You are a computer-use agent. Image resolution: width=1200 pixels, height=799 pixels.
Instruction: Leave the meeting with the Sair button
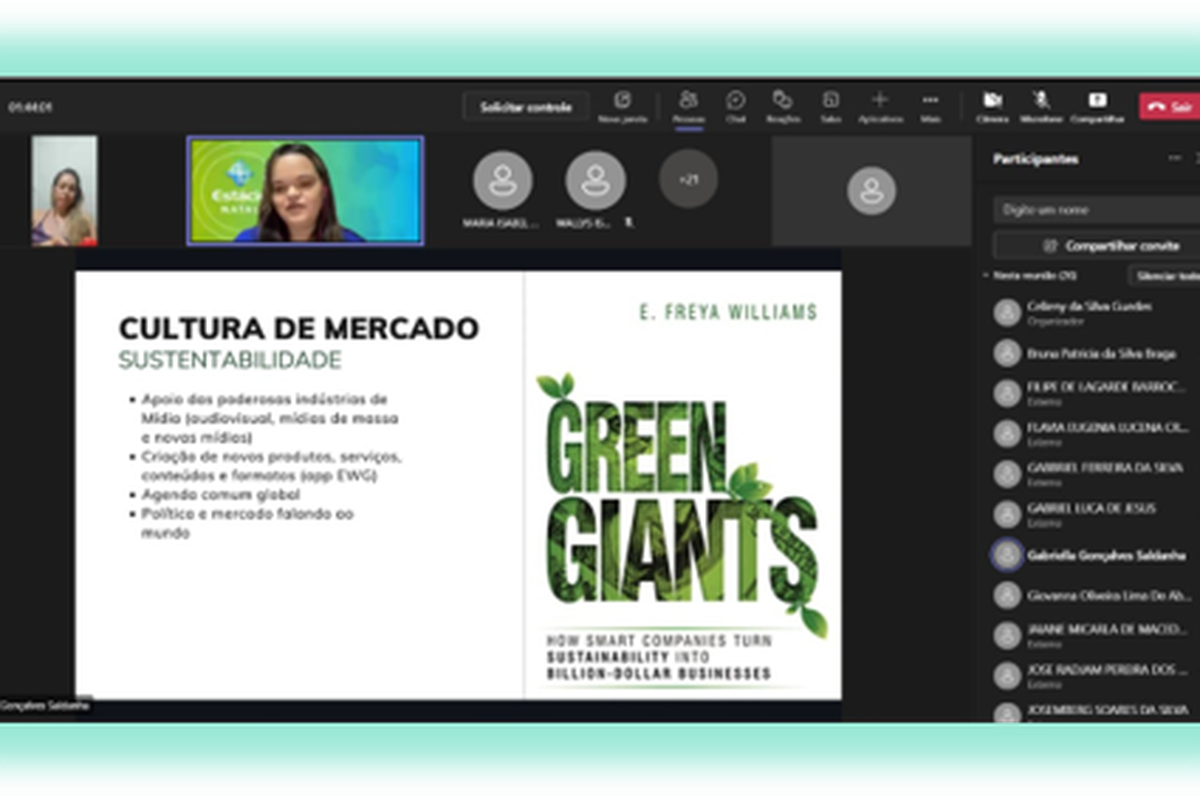[x=1169, y=106]
